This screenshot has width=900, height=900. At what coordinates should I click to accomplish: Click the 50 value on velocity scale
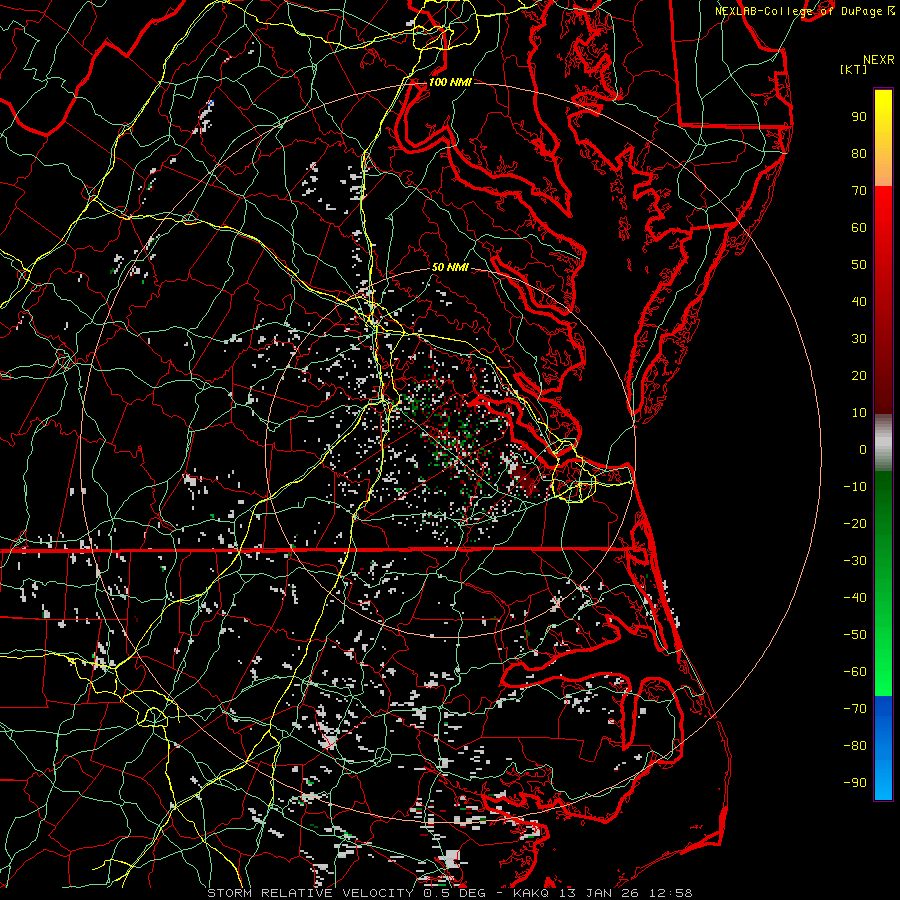[859, 265]
